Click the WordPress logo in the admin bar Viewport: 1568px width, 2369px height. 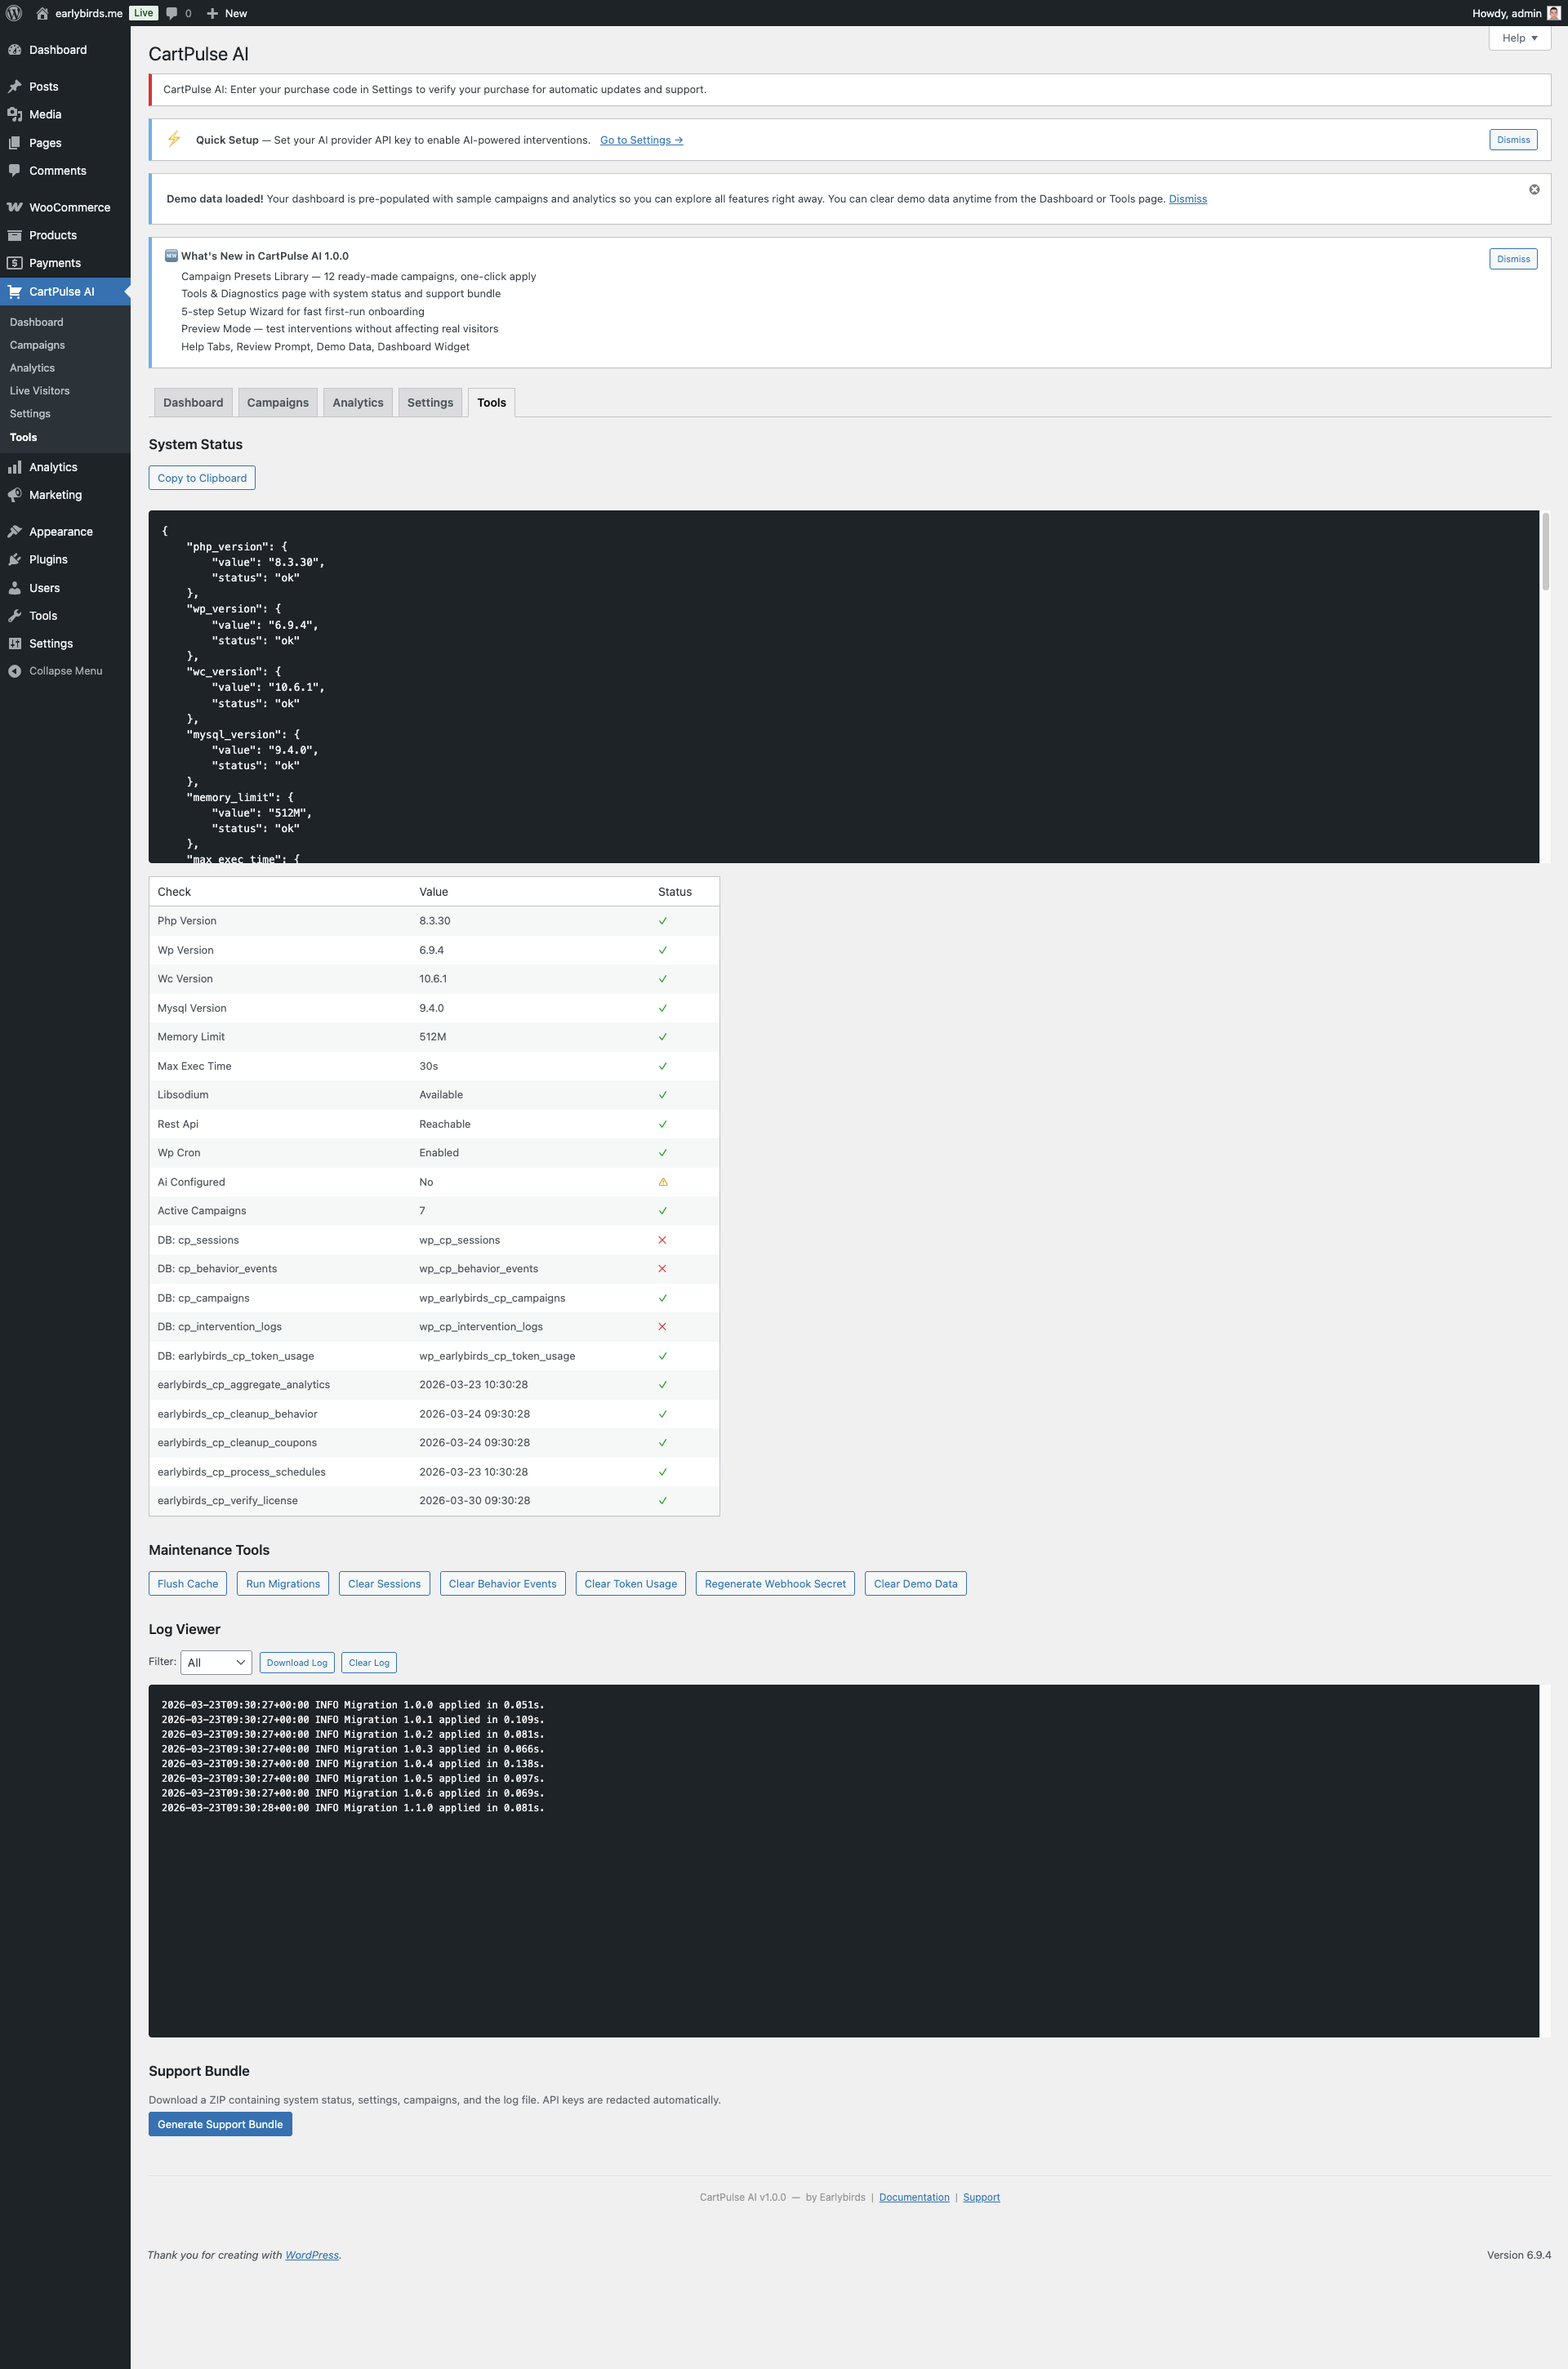click(x=14, y=13)
